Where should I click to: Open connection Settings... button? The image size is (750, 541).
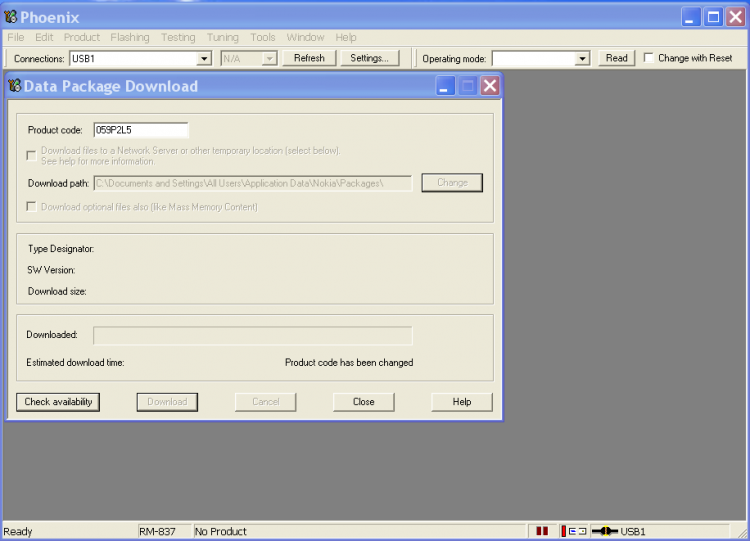[369, 58]
